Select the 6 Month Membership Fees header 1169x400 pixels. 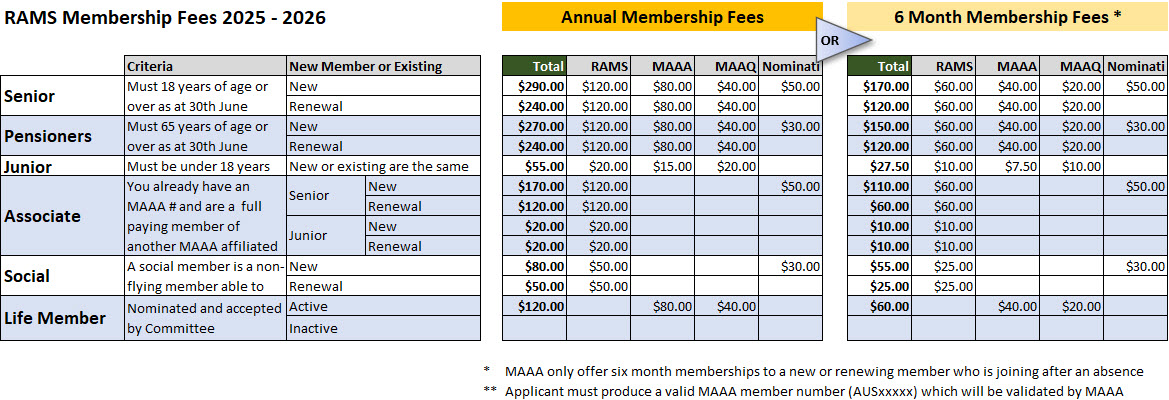click(1007, 17)
